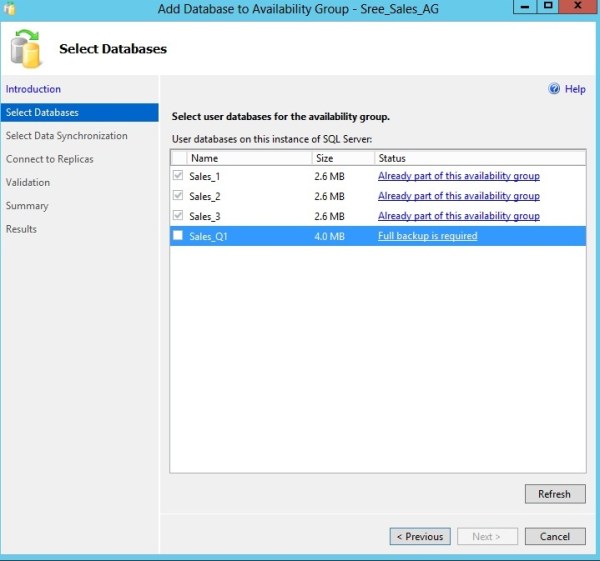
Task: Select the Select Data Synchronization step
Action: 67,136
